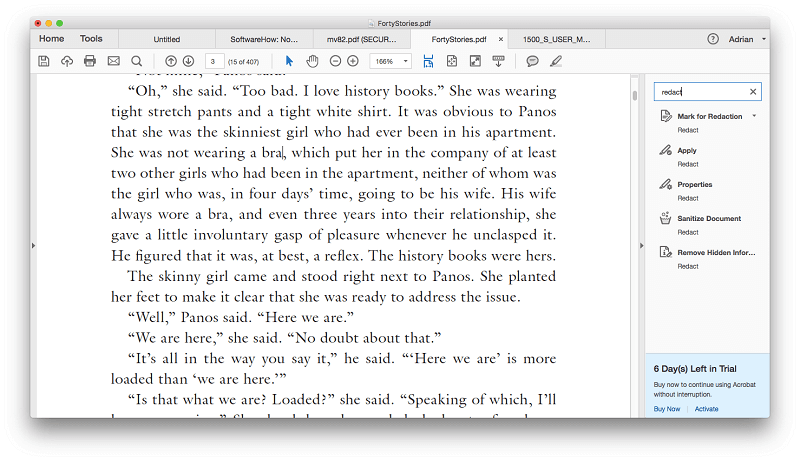Image resolution: width=800 pixels, height=461 pixels.
Task: Click the '6 Day(s) Left in Trial' heading
Action: [x=695, y=369]
